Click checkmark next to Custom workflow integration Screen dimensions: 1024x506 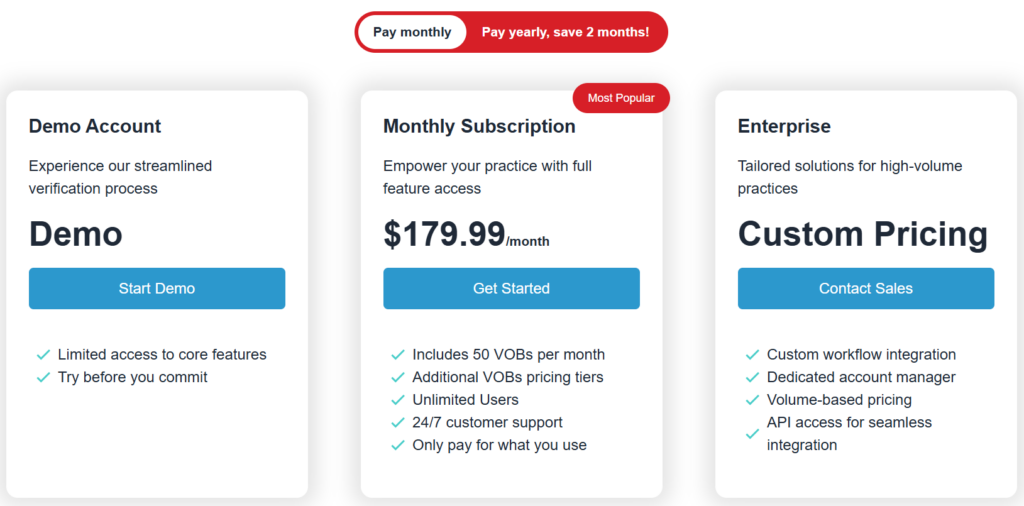pos(752,355)
